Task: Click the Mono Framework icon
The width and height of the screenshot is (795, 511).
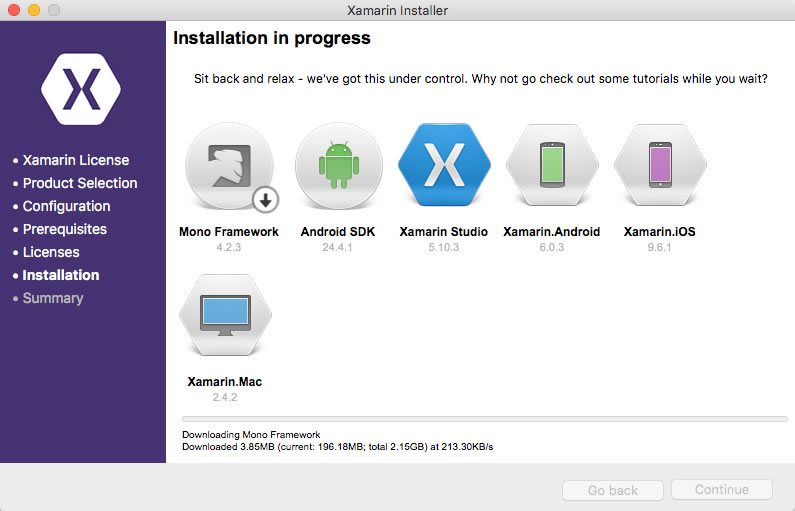Action: tap(229, 169)
